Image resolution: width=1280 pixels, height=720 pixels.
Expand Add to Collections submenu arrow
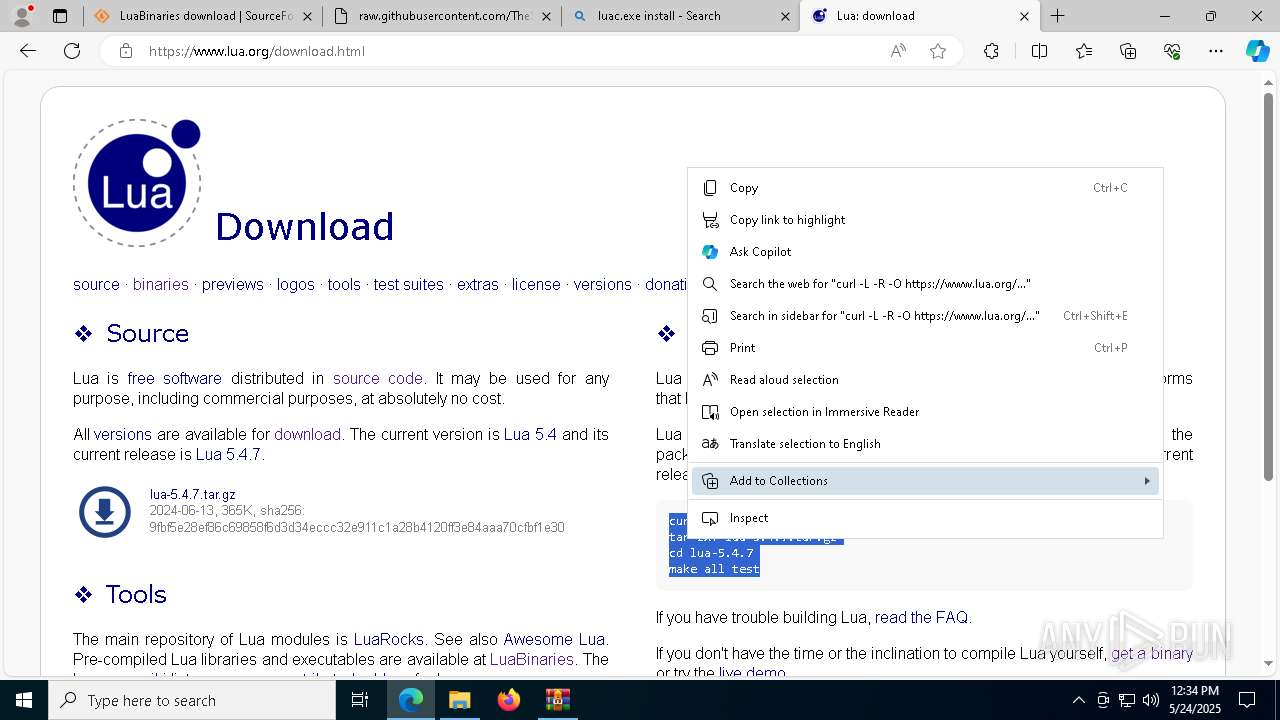1146,481
